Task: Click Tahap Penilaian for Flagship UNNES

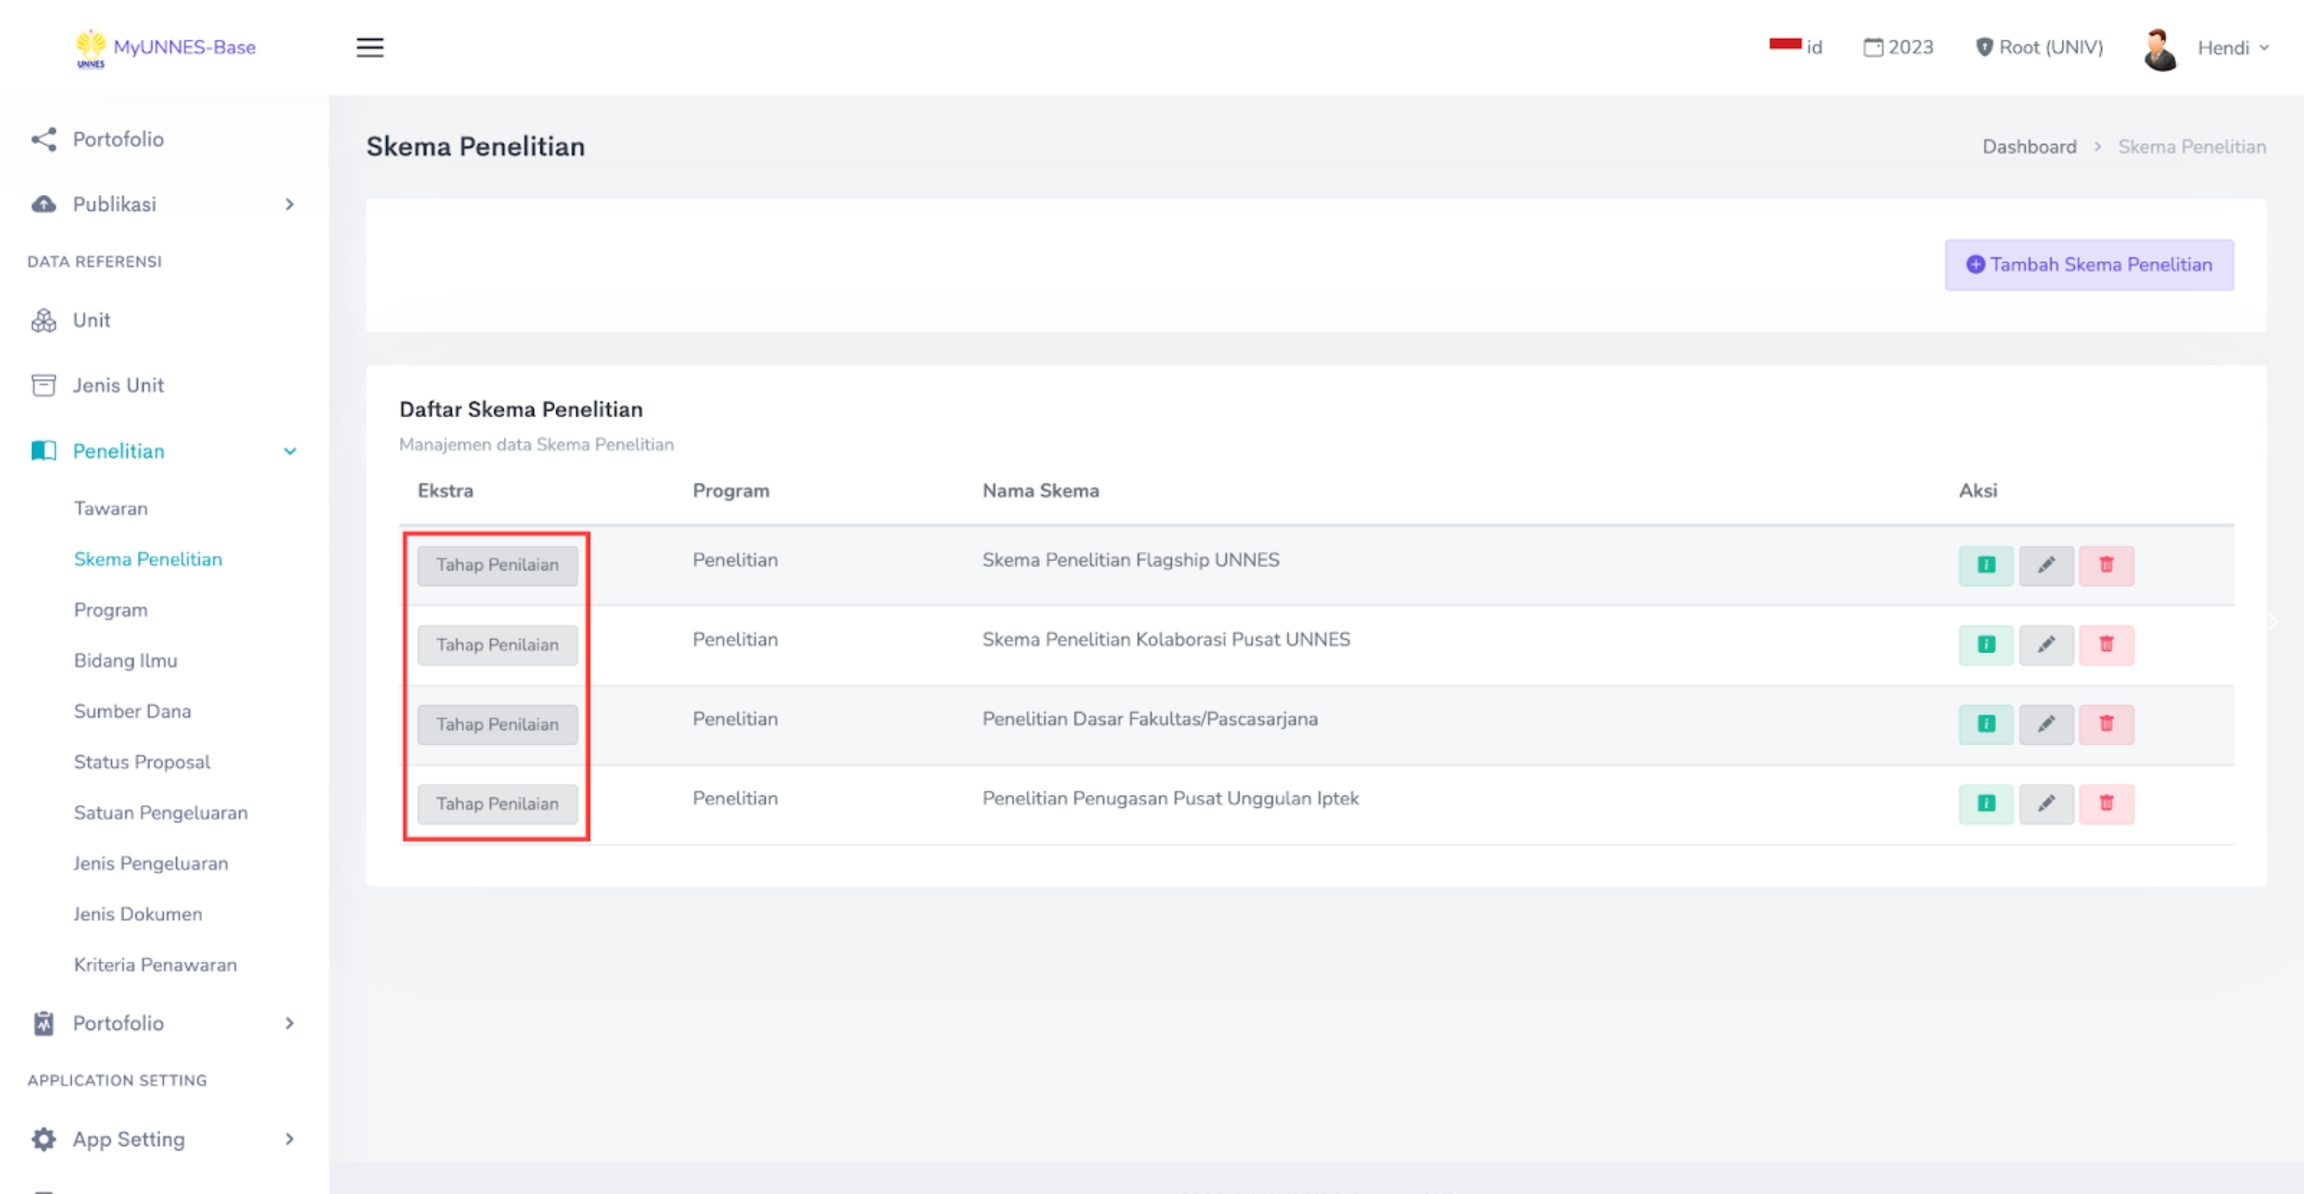Action: (497, 565)
